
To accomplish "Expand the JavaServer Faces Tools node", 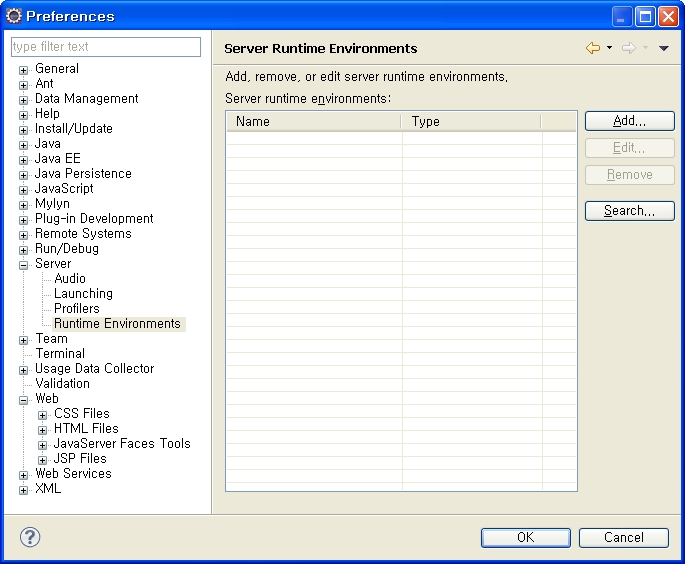I will pyautogui.click(x=42, y=445).
